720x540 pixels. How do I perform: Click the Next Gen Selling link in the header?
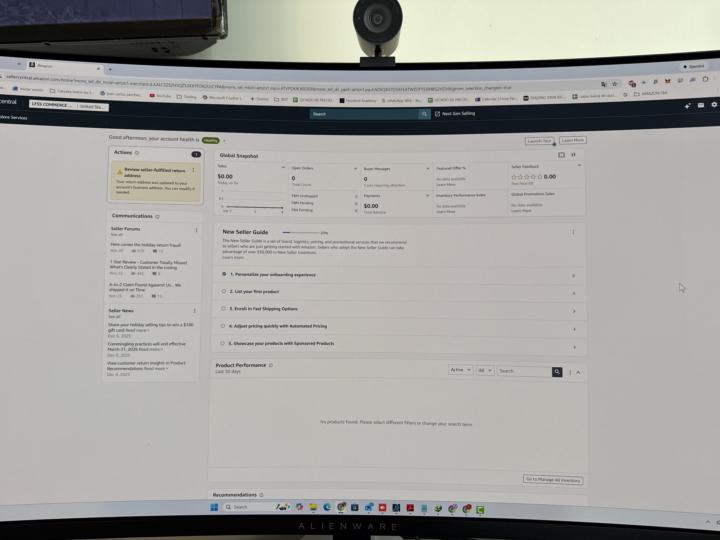455,113
